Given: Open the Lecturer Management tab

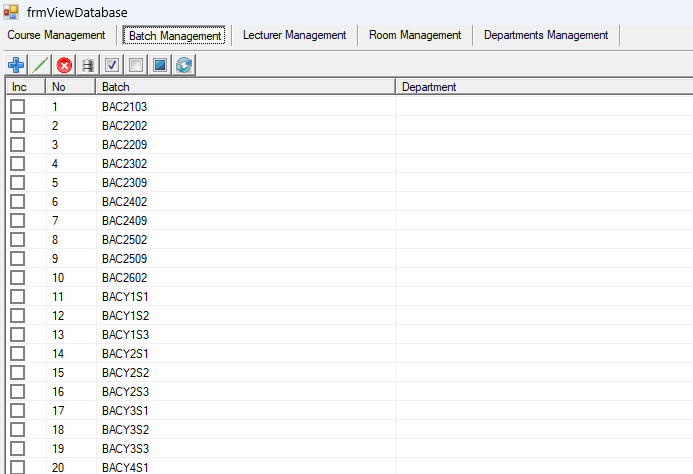Looking at the screenshot, I should click(294, 35).
